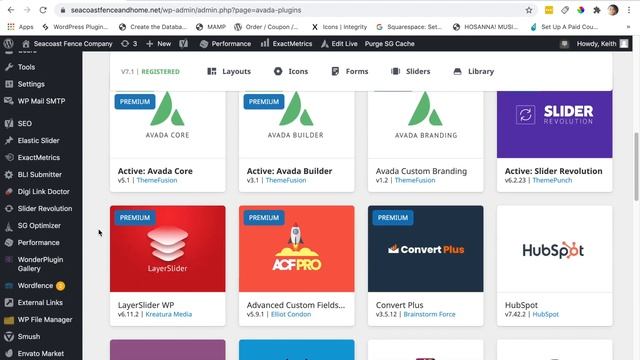Open Chrome profile avatar

613,10
